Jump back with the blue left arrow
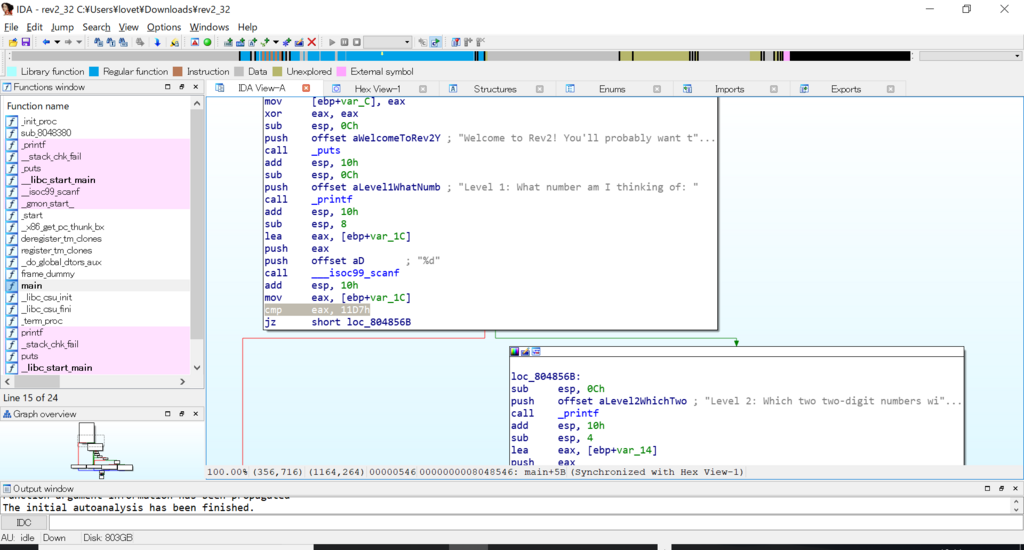Image resolution: width=1024 pixels, height=550 pixels. [46, 42]
